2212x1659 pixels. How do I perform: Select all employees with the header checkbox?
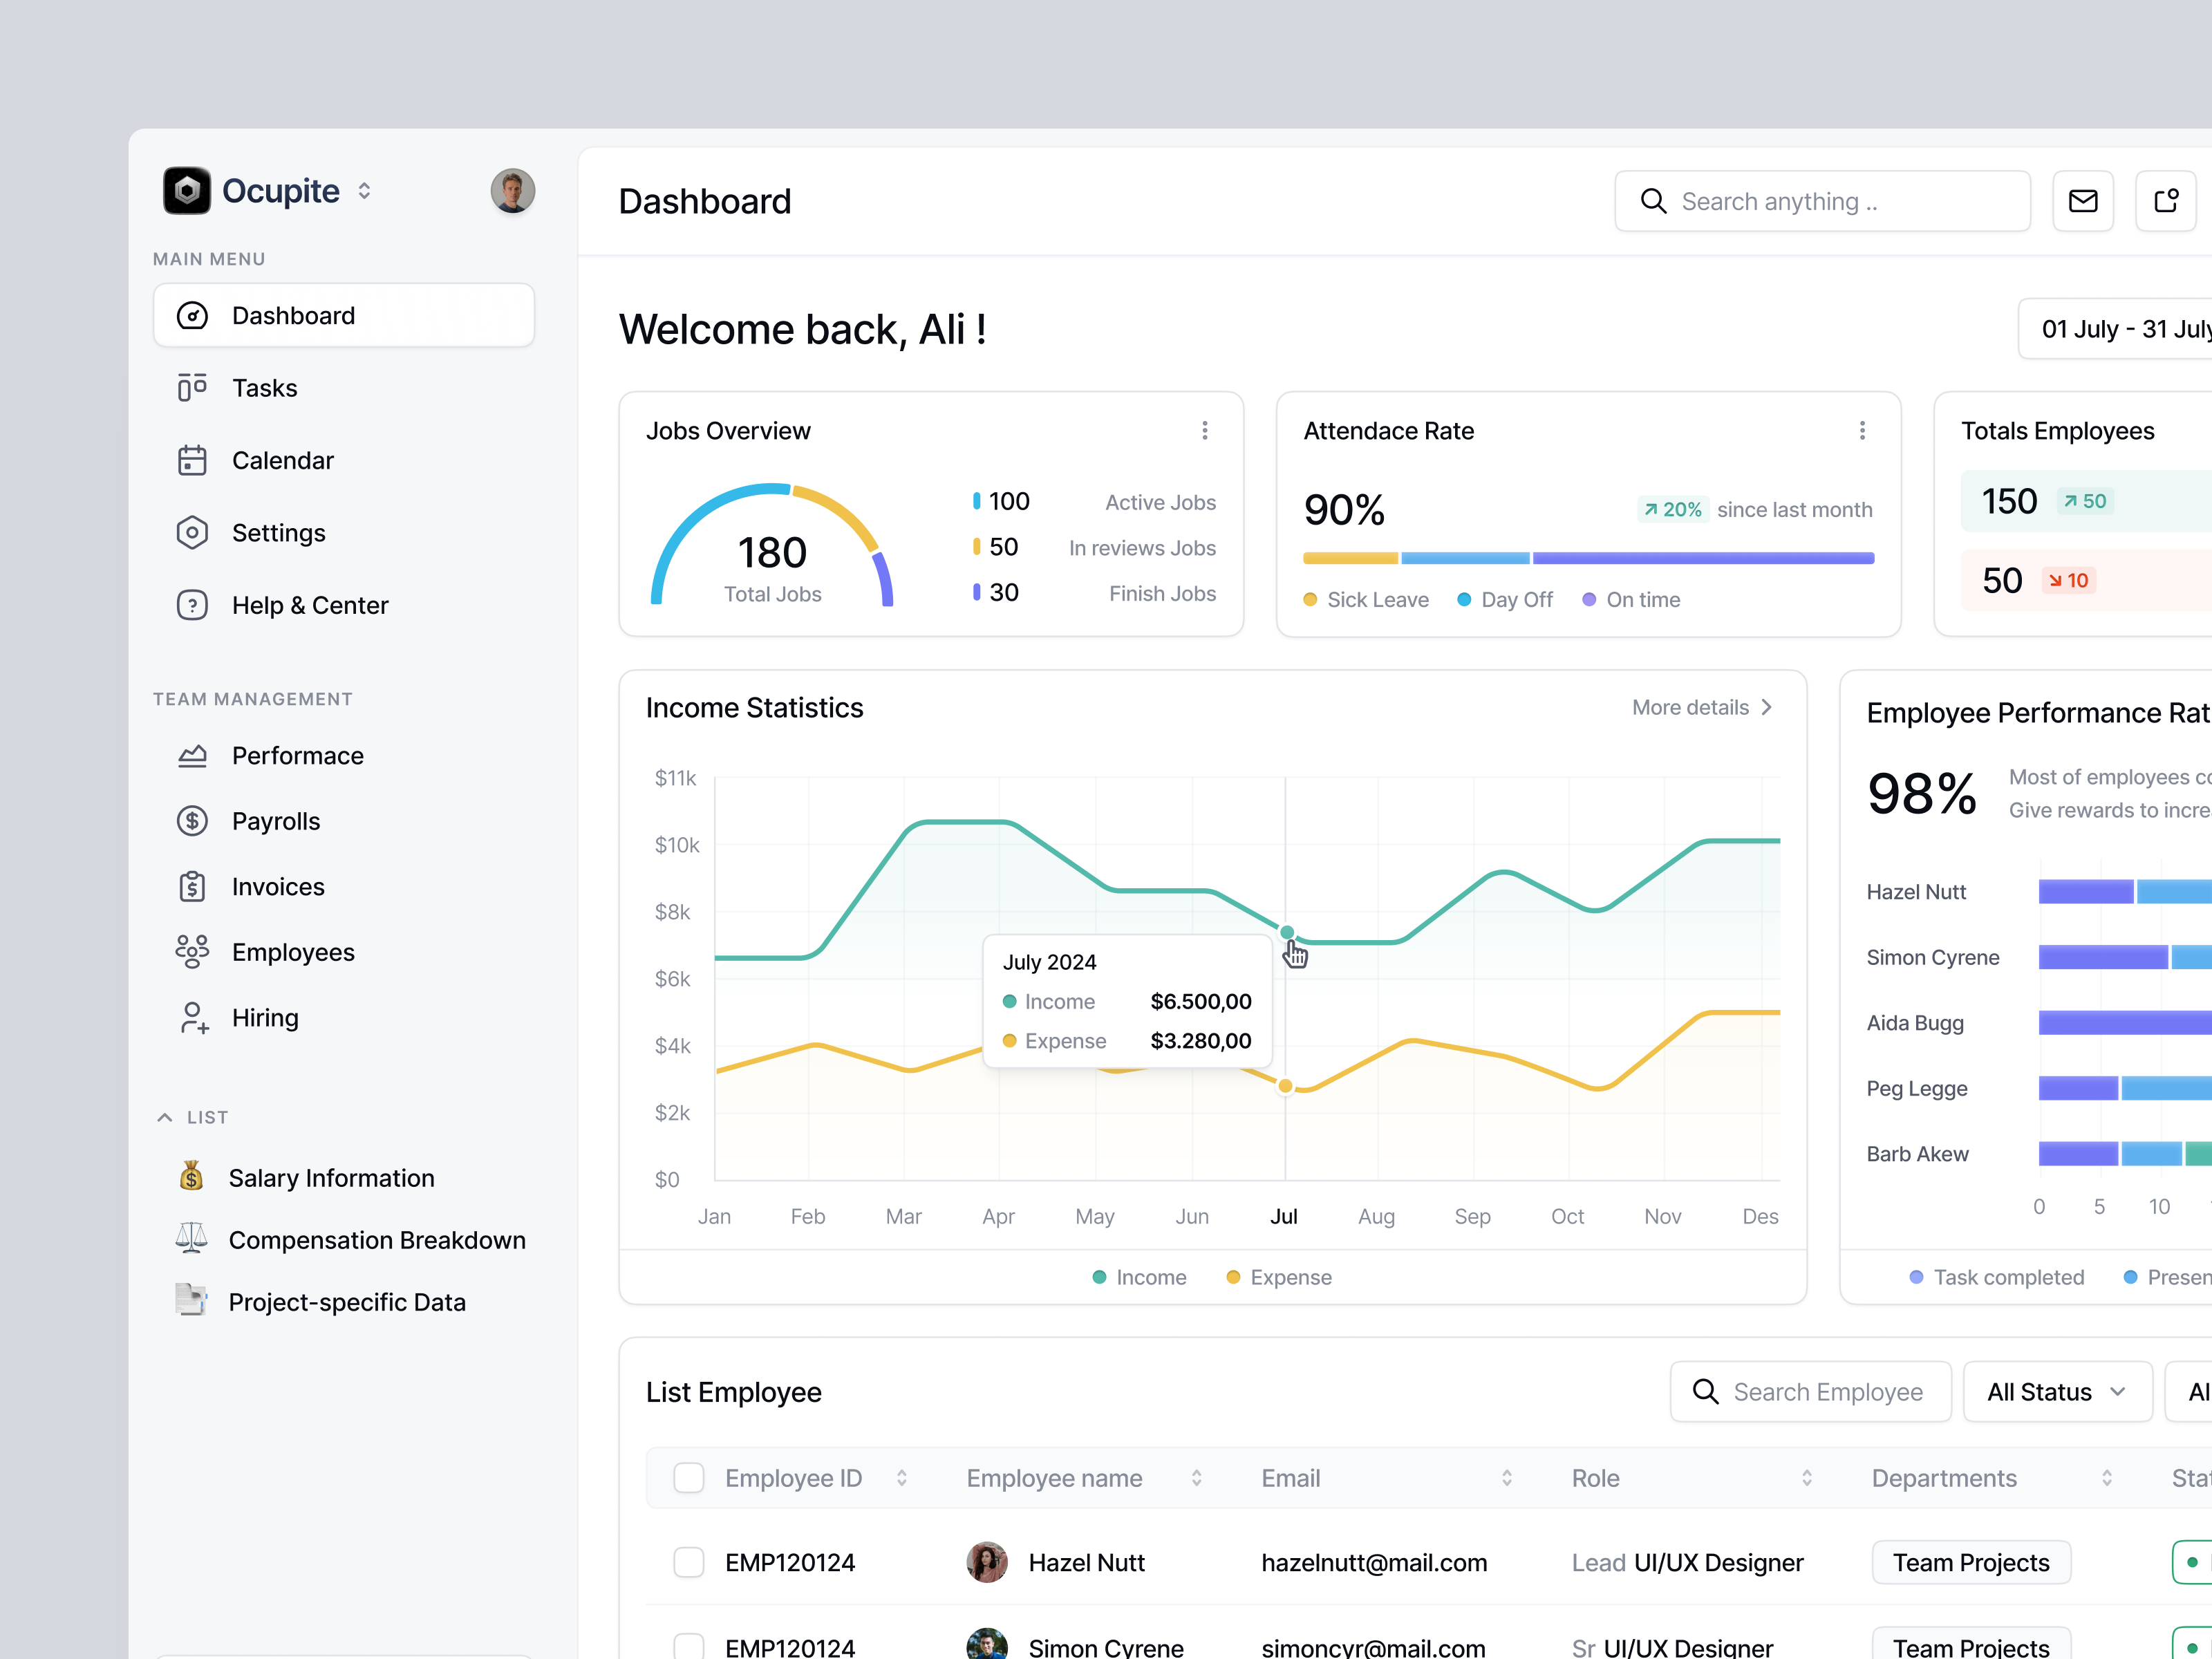(688, 1477)
